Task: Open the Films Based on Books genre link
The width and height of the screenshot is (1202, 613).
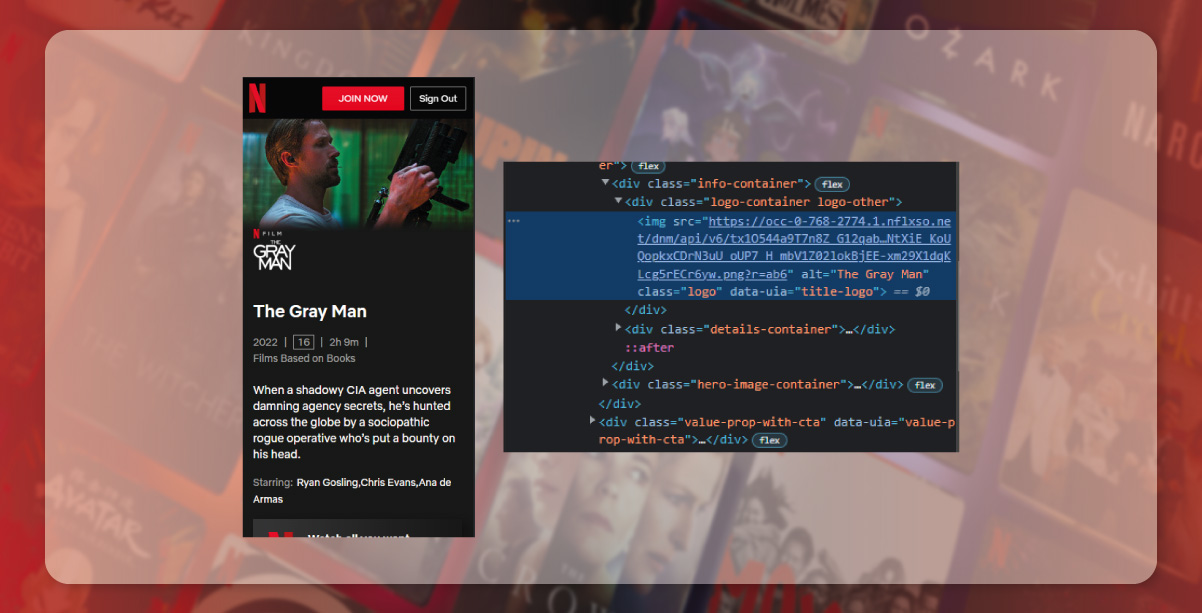Action: [304, 358]
